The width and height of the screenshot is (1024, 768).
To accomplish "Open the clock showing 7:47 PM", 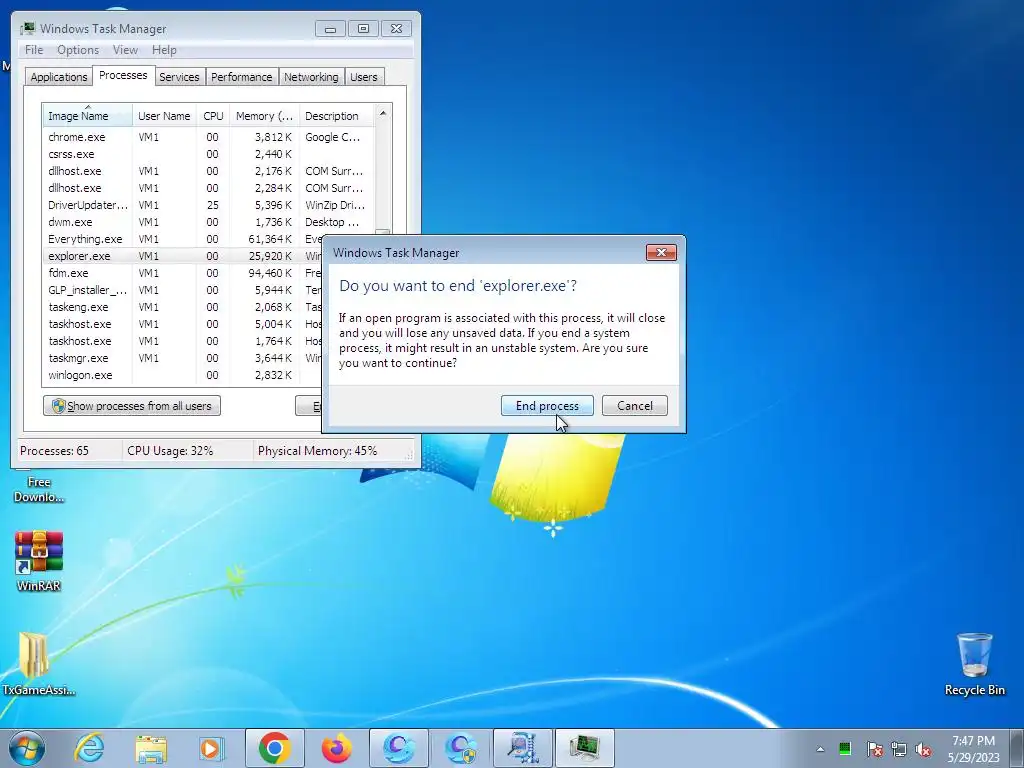I will tap(974, 749).
